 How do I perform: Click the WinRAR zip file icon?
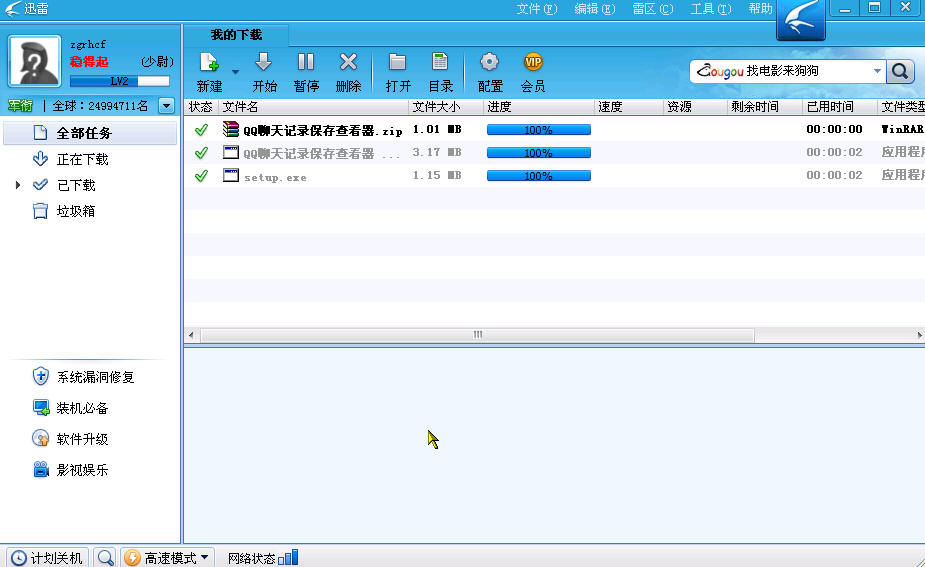pyautogui.click(x=231, y=129)
